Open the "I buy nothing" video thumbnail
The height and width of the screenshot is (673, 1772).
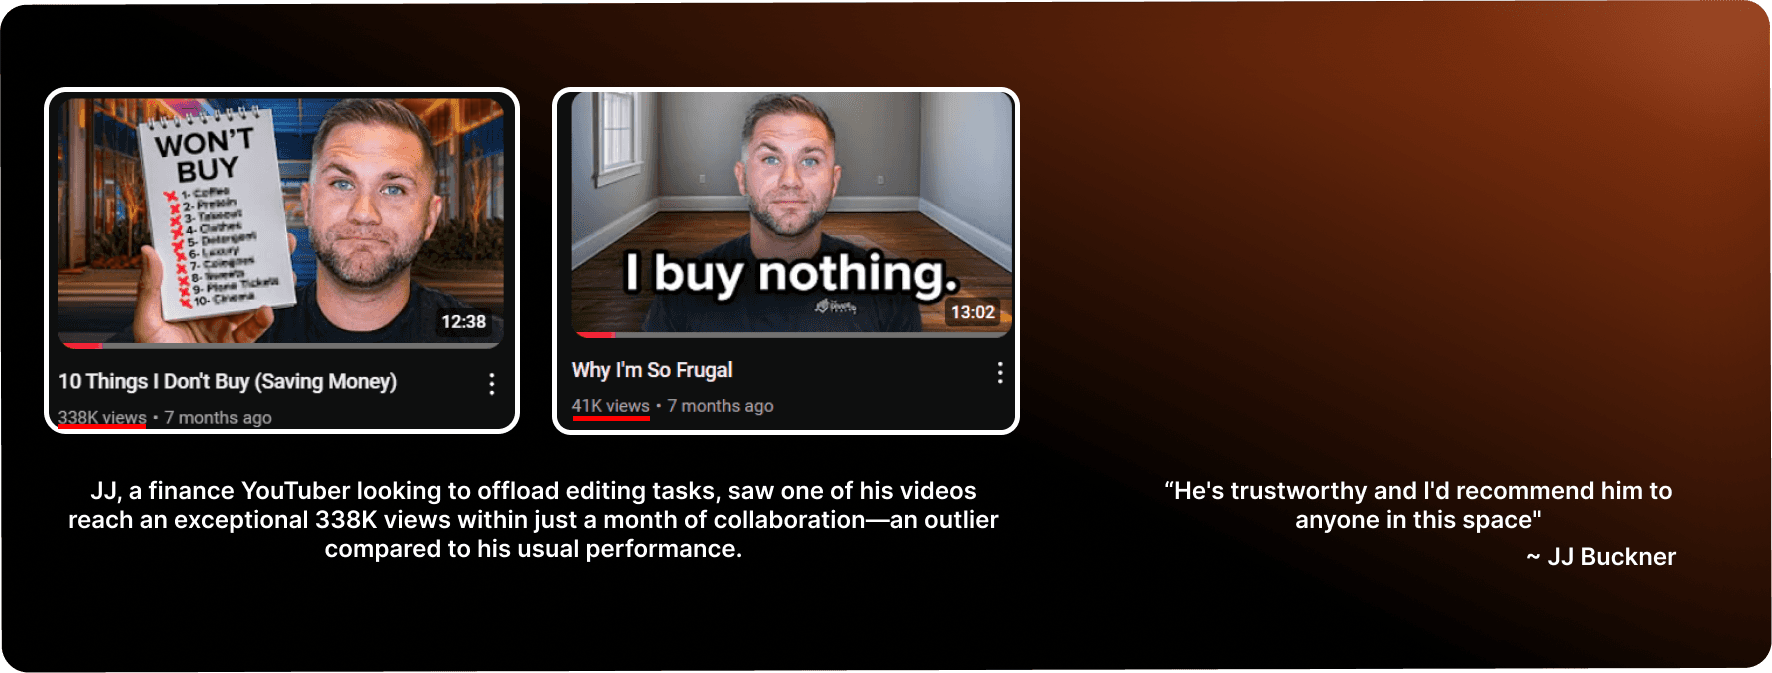pos(791,213)
